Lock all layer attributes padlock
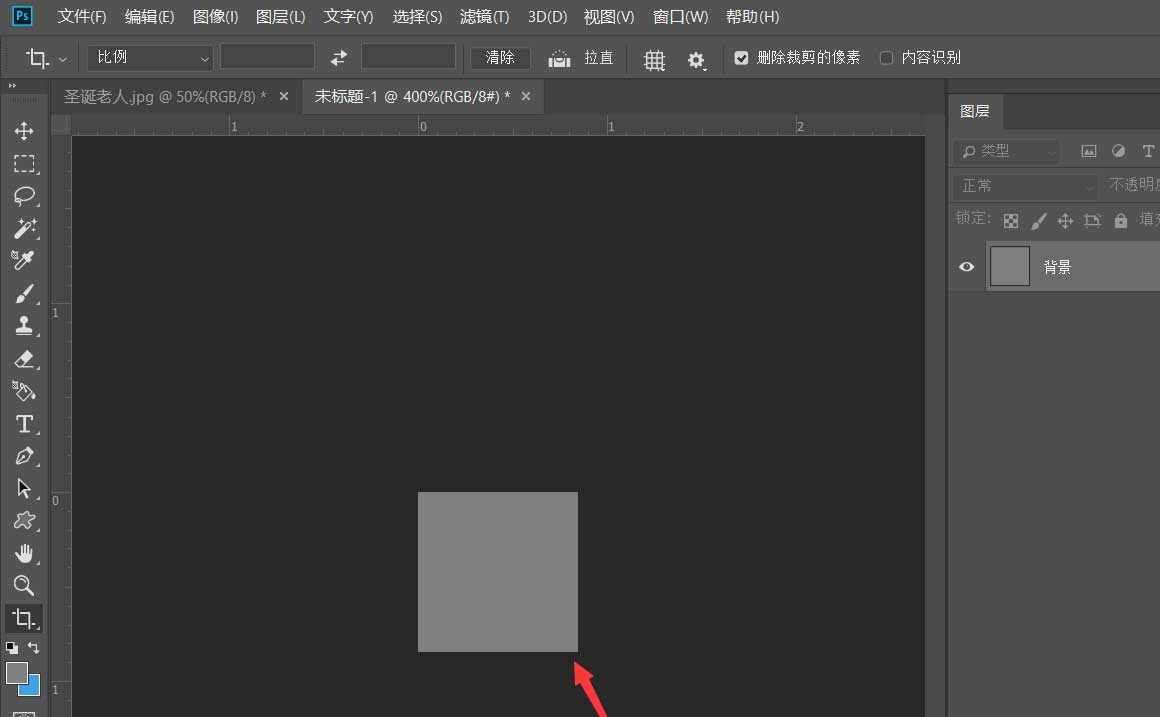 (x=1121, y=221)
